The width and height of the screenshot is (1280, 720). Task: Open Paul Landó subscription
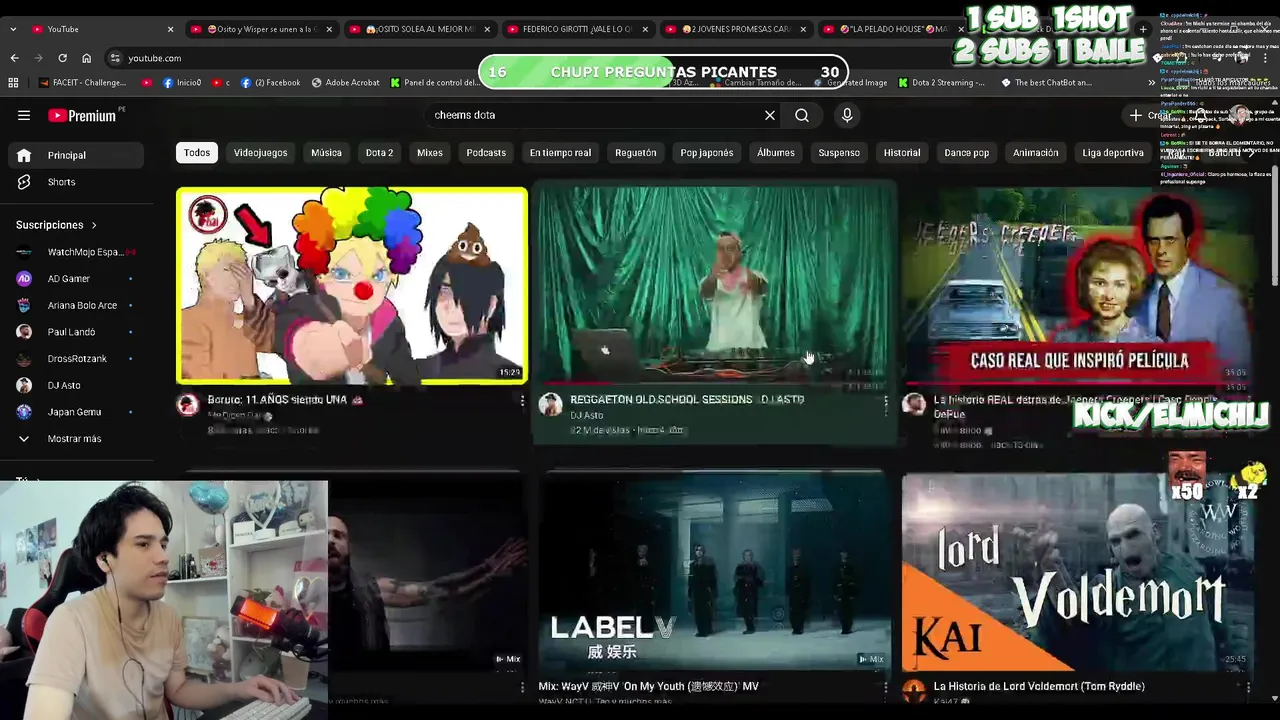(x=77, y=332)
